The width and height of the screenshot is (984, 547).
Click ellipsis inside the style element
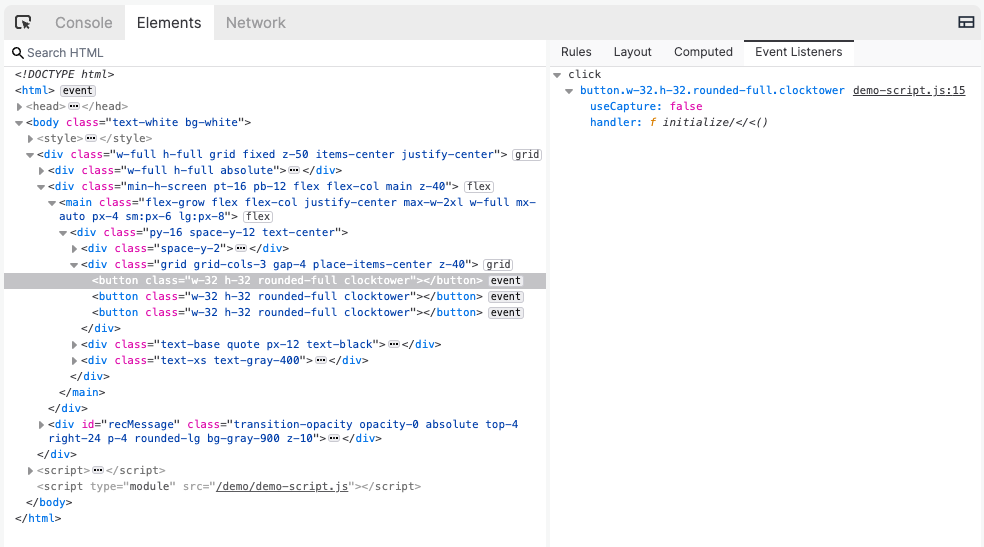coord(91,138)
